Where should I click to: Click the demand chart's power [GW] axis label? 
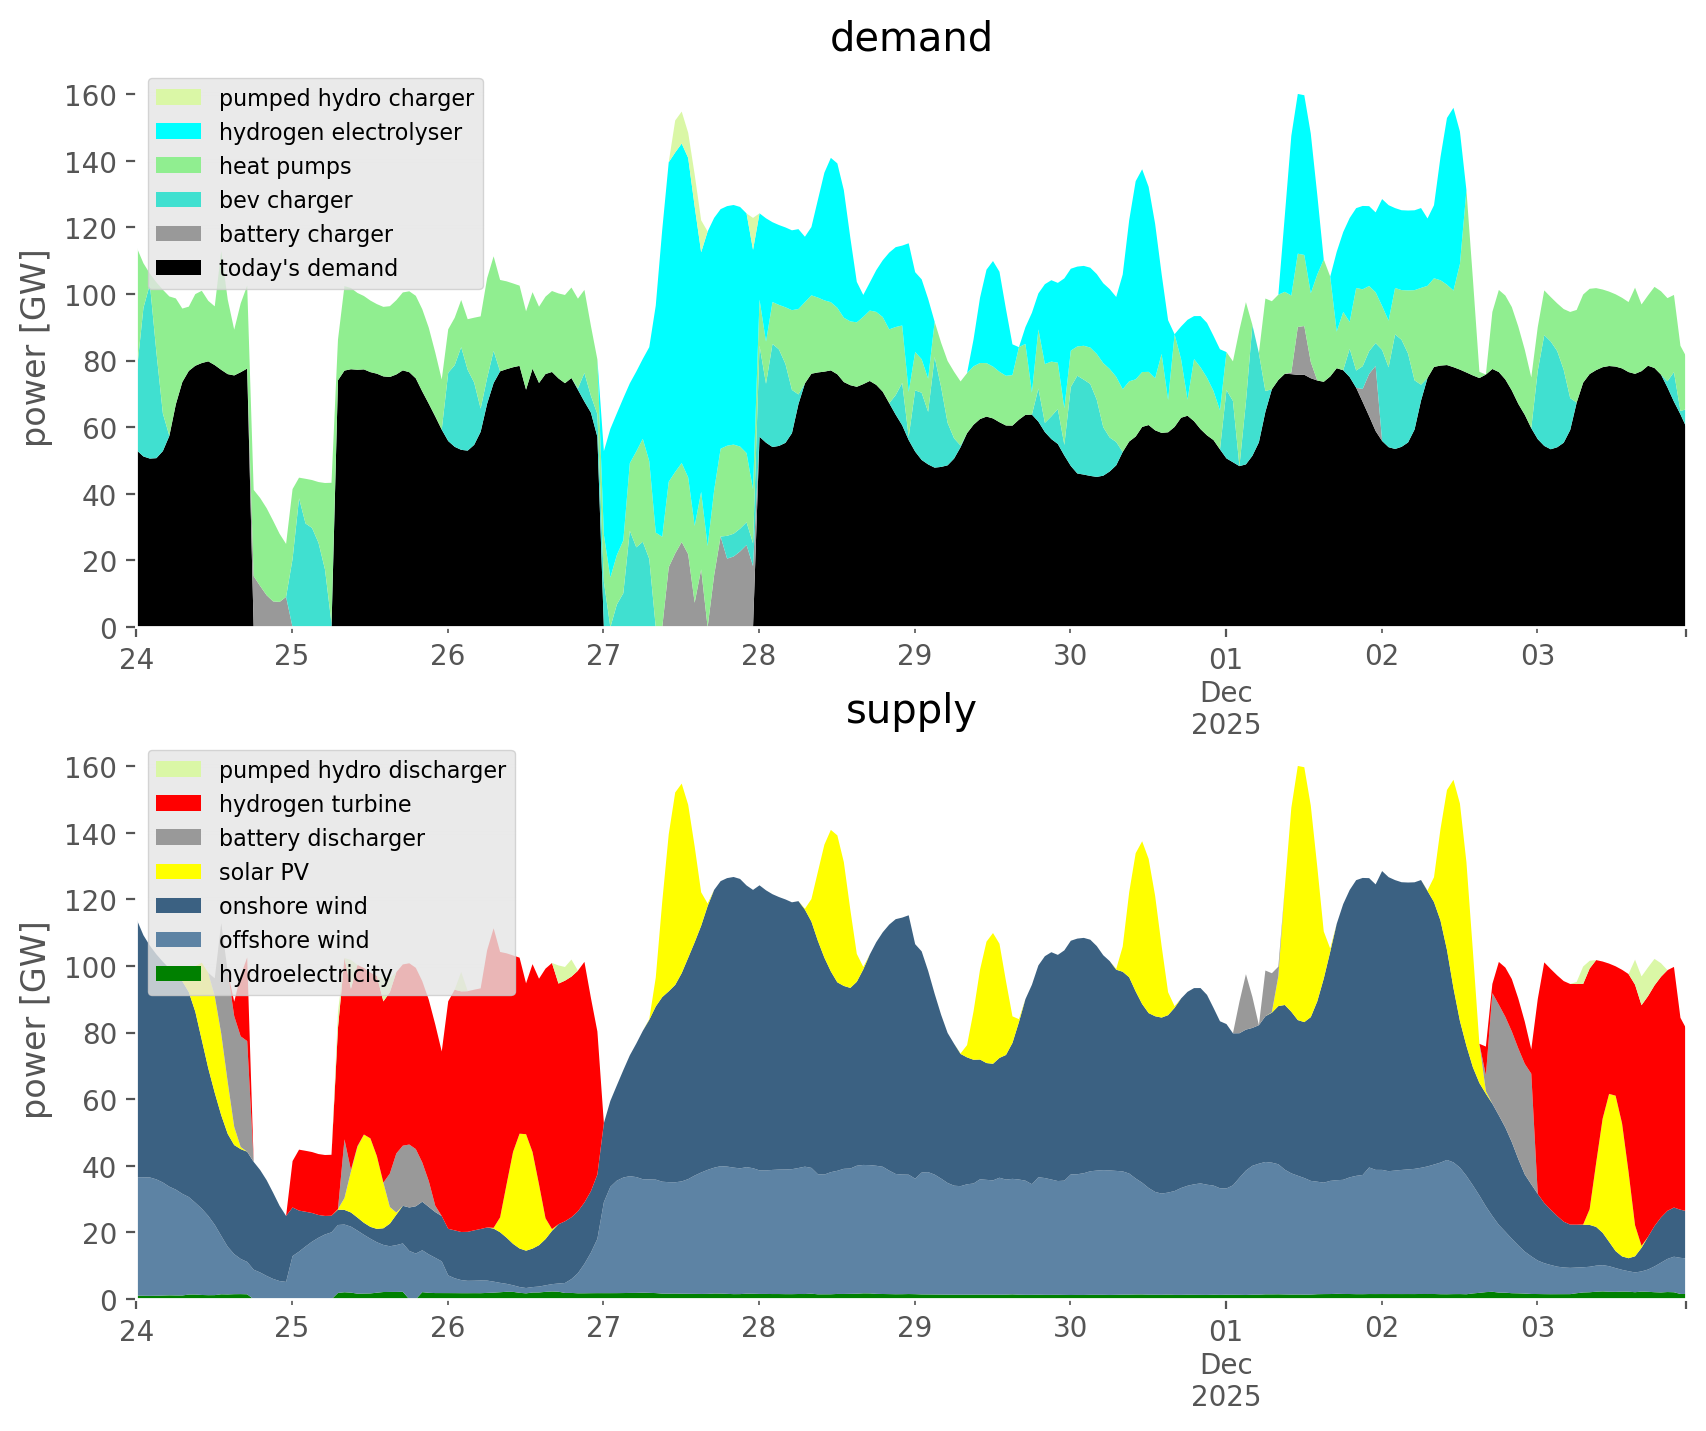[34, 348]
